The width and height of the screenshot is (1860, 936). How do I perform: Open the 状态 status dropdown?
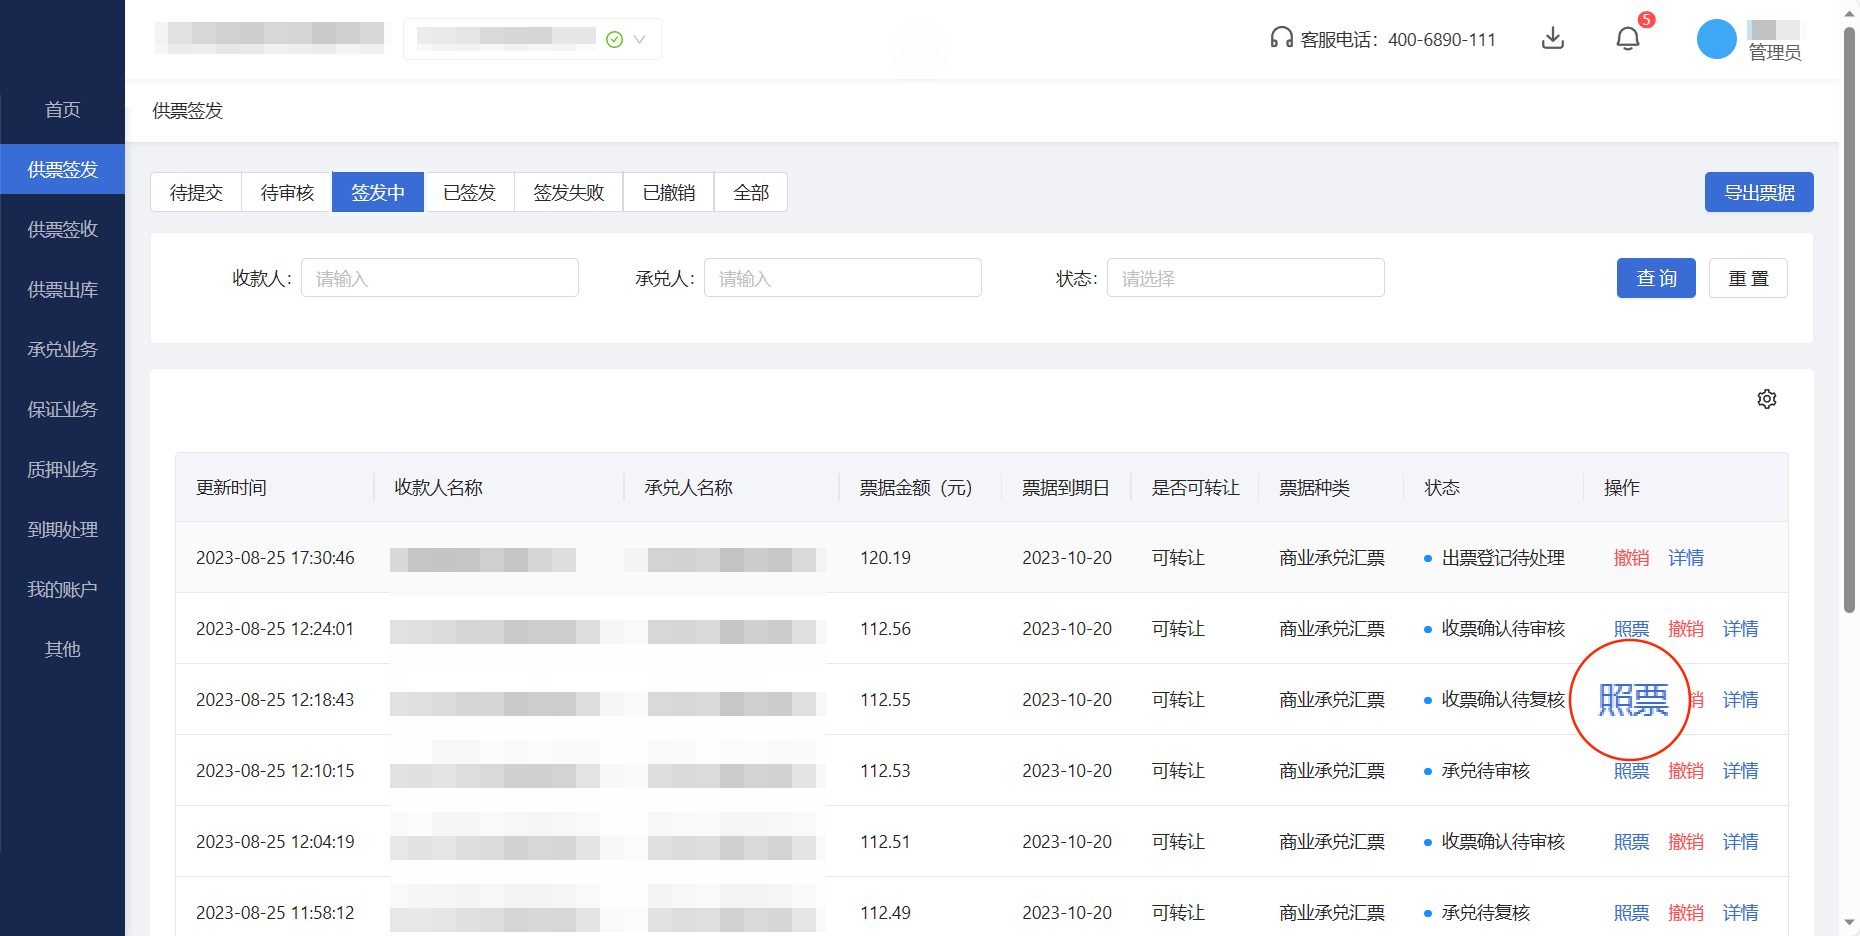[1245, 278]
